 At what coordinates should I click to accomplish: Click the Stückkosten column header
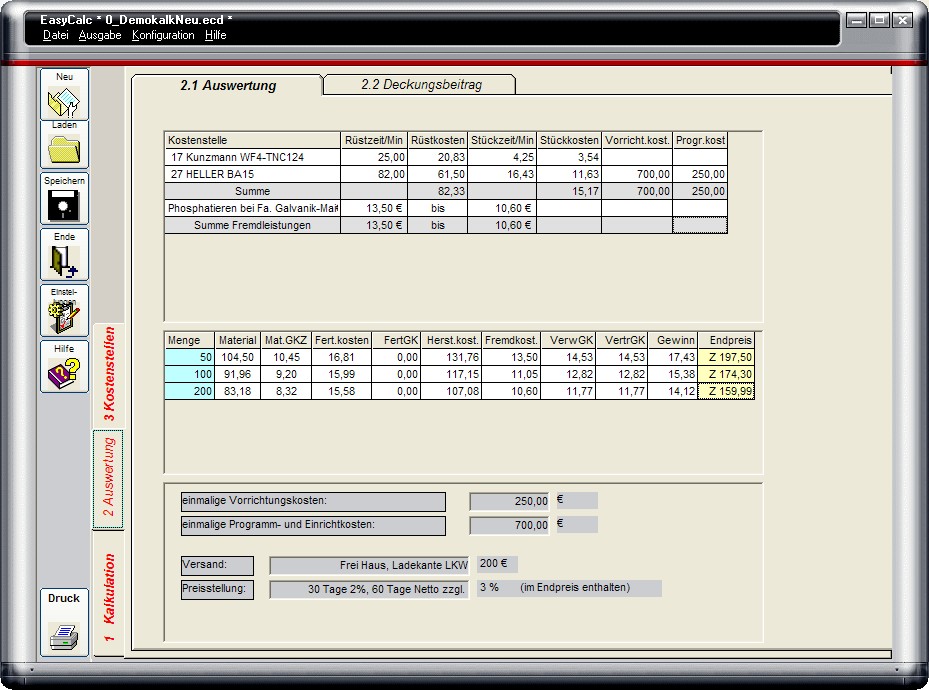click(569, 140)
